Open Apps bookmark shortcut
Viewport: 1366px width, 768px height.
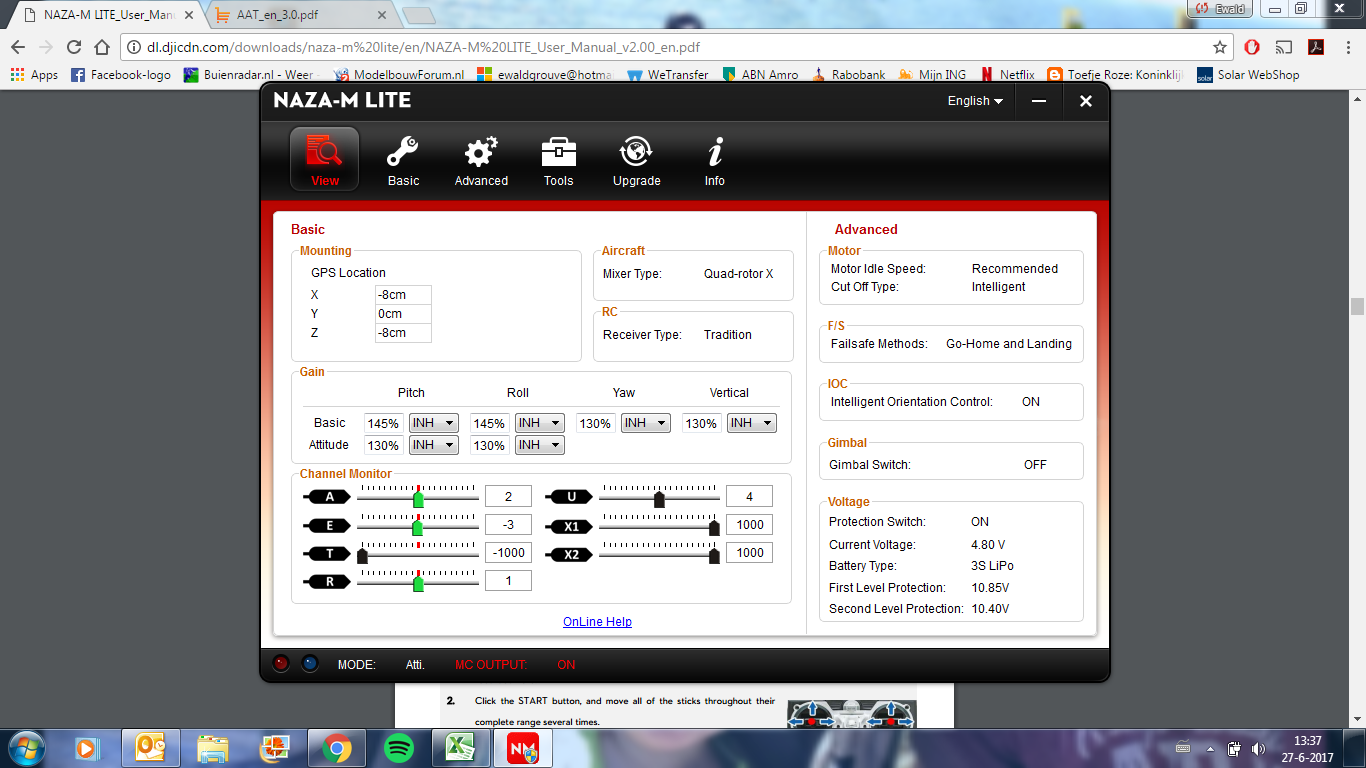pyautogui.click(x=35, y=75)
